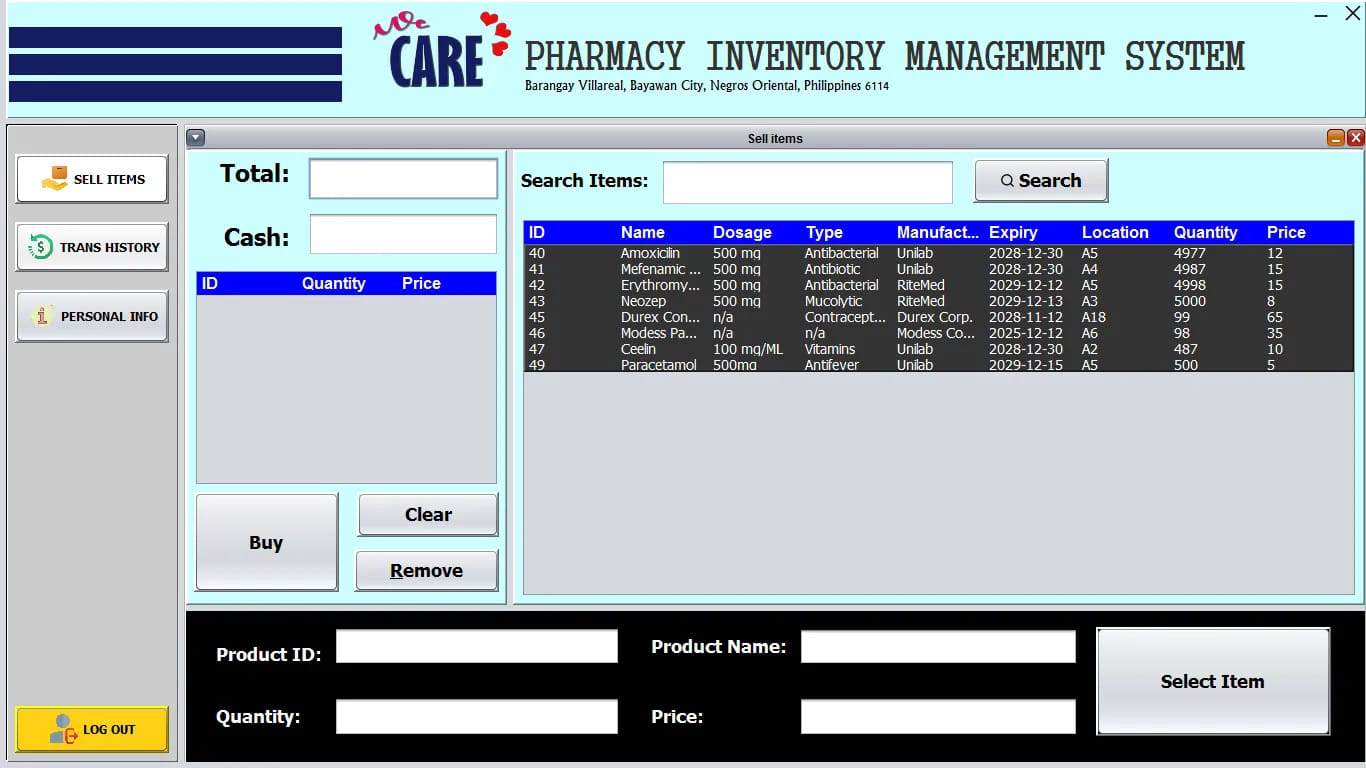1366x768 pixels.
Task: Select the Mefenamic row
Action: (x=939, y=269)
